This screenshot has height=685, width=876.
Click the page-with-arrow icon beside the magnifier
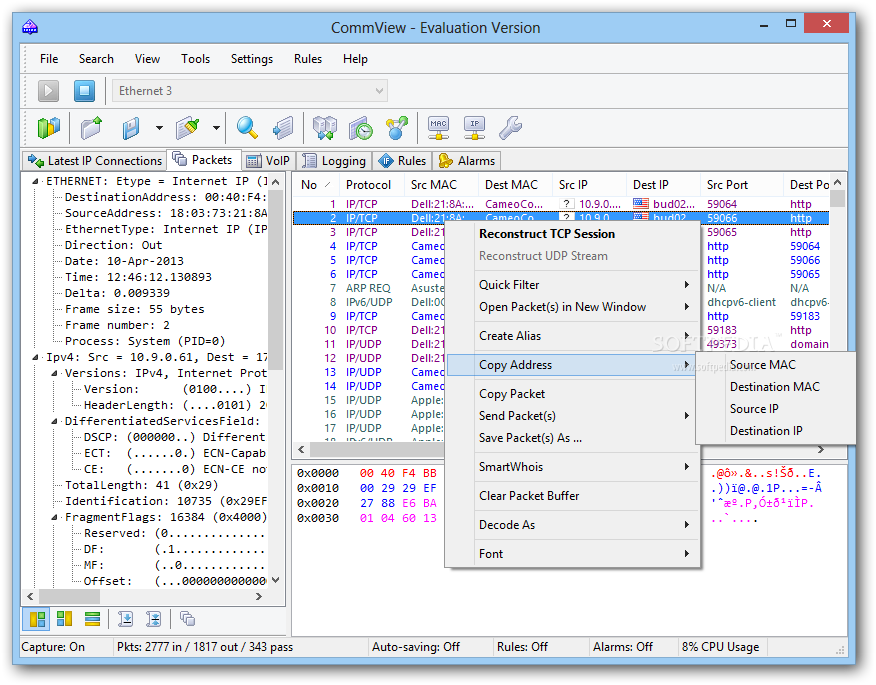point(283,128)
